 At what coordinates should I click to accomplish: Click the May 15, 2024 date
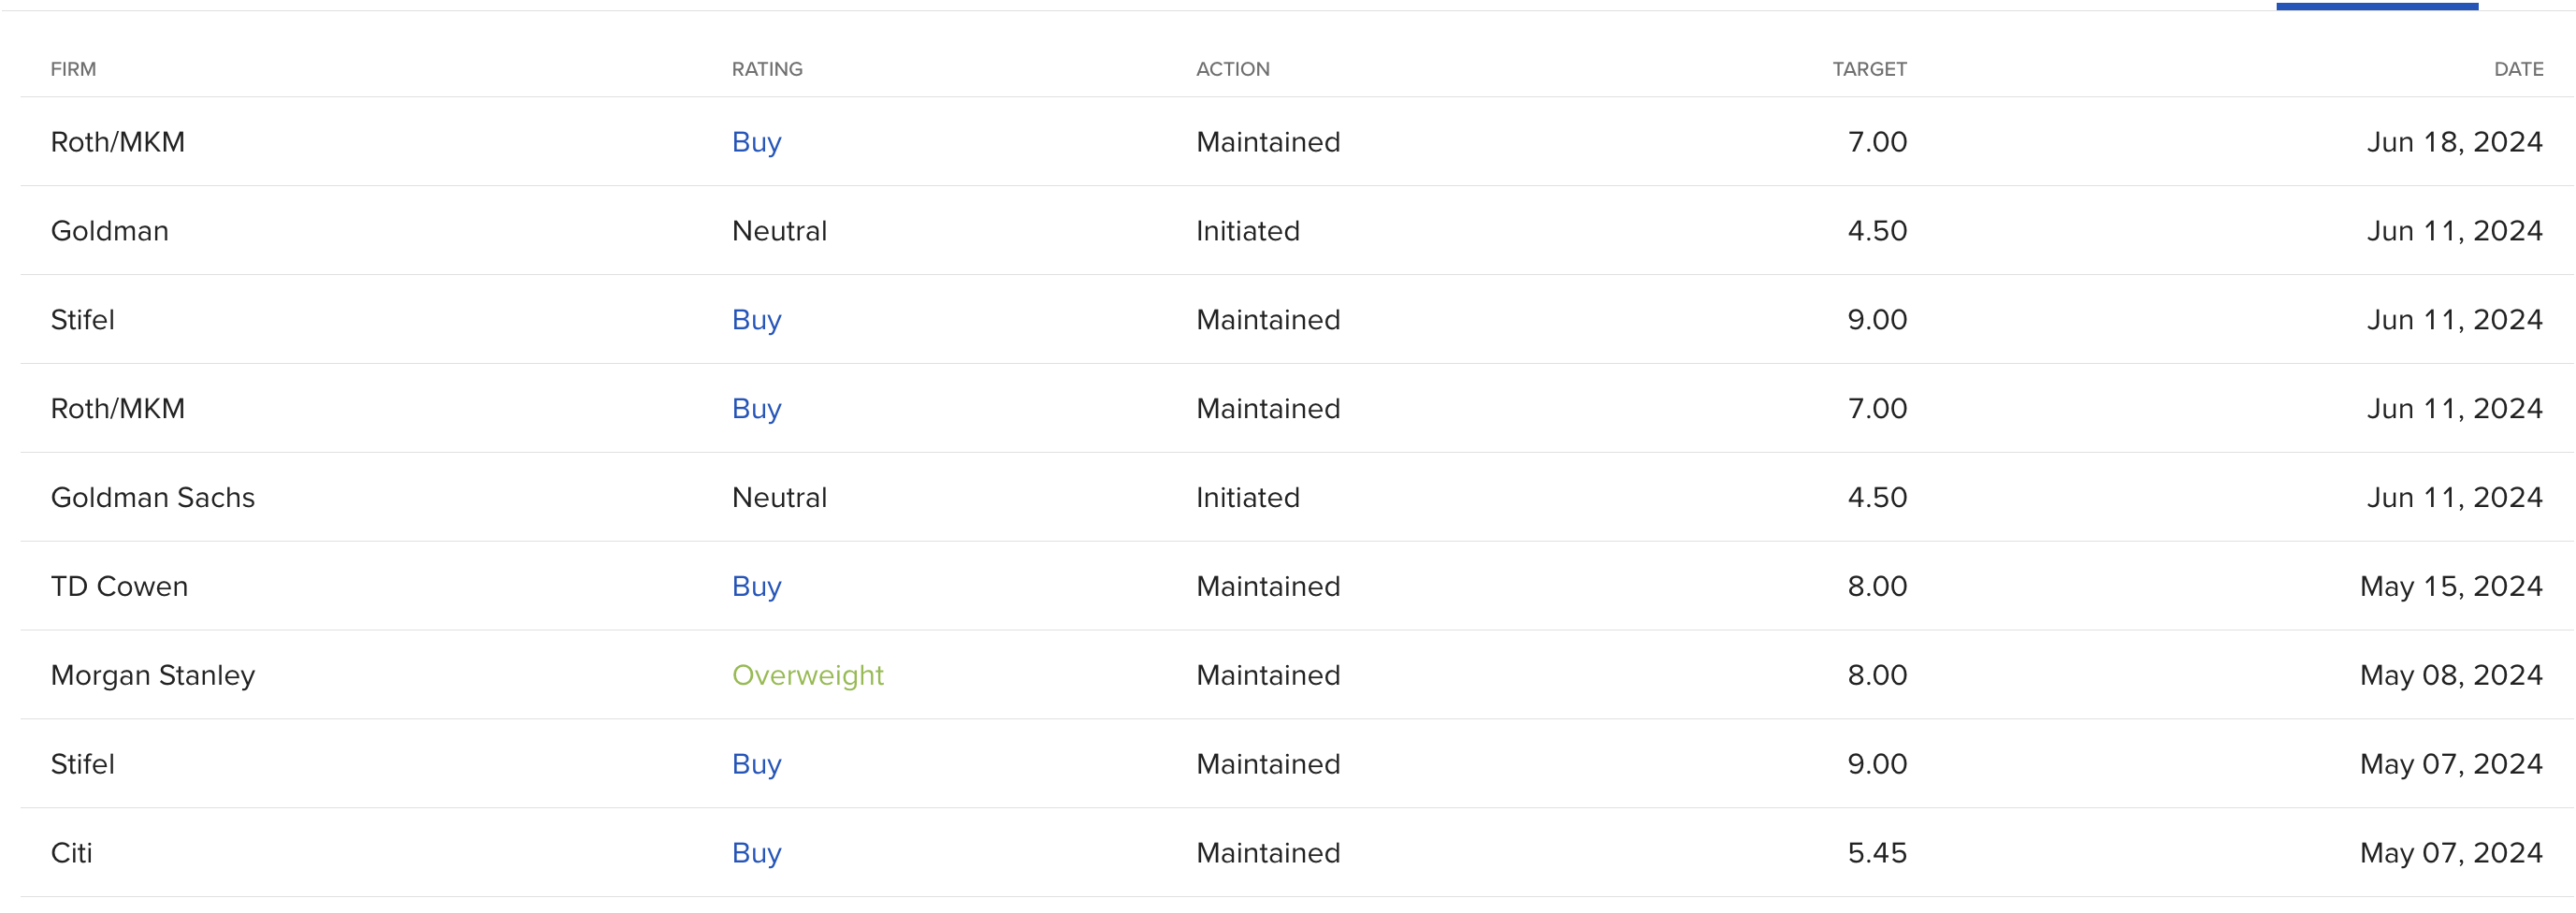2450,587
